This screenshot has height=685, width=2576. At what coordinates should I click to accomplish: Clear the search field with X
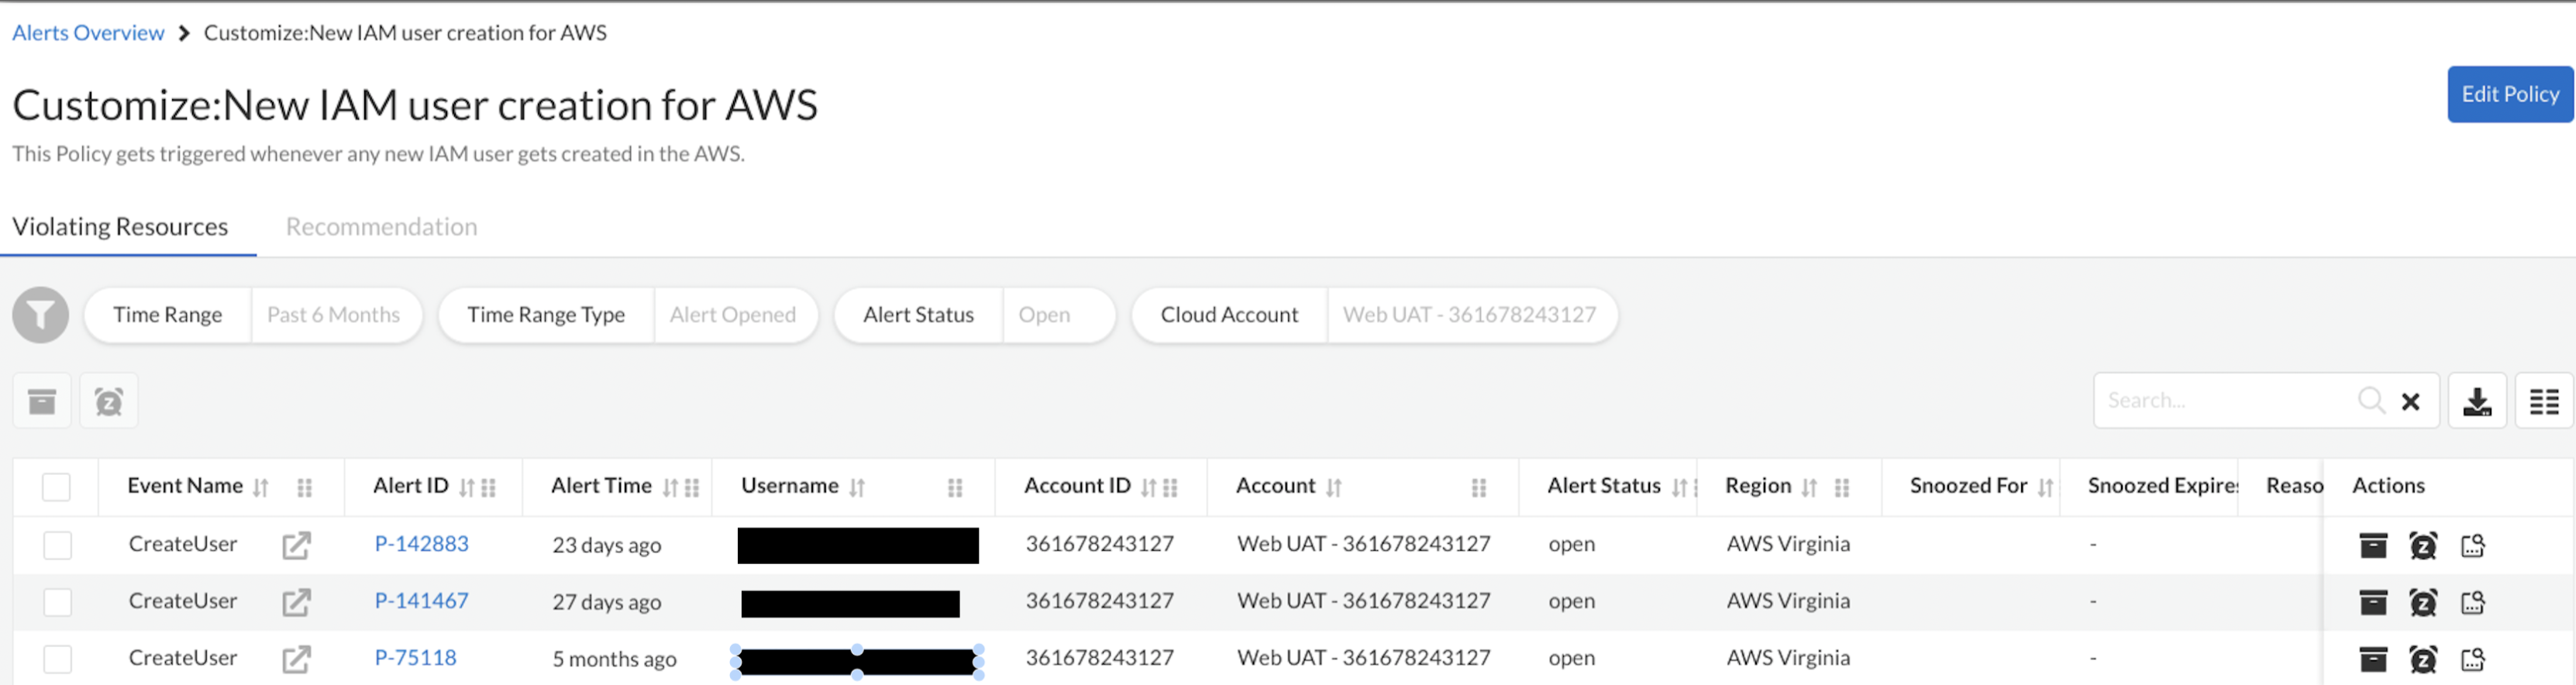(x=2410, y=401)
